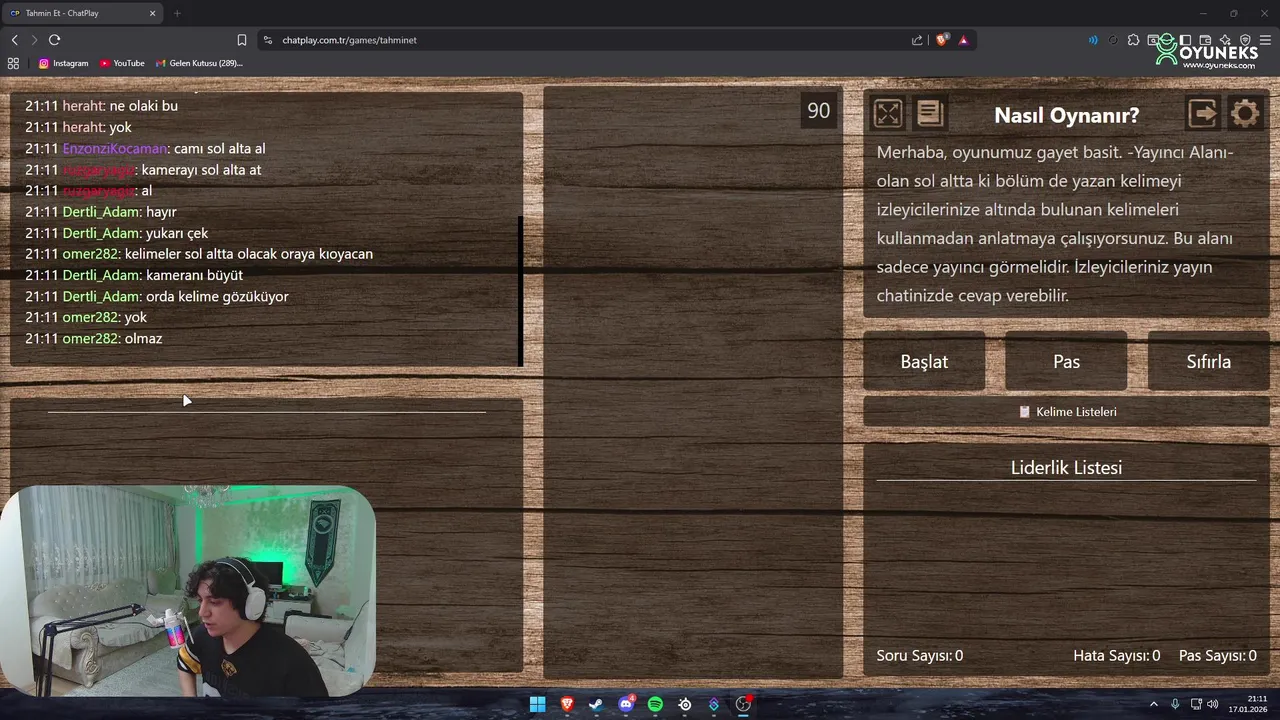
Task: Click the Başlat button
Action: (924, 361)
